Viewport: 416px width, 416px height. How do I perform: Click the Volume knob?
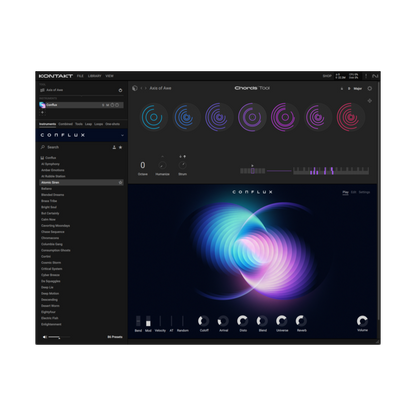(362, 321)
